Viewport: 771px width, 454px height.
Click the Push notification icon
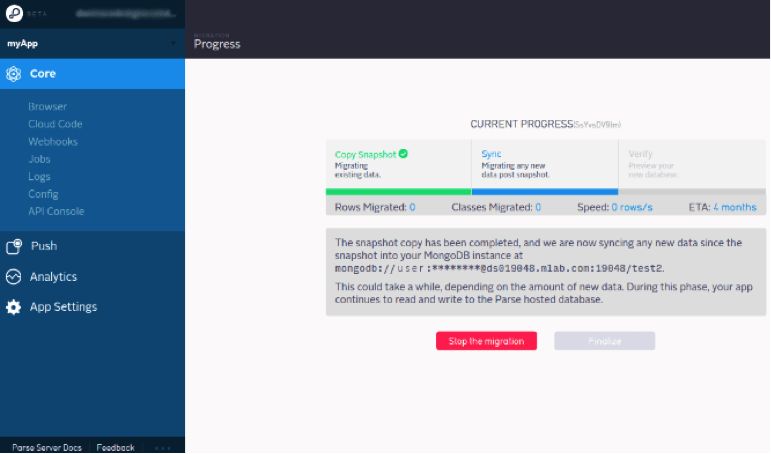pos(14,246)
